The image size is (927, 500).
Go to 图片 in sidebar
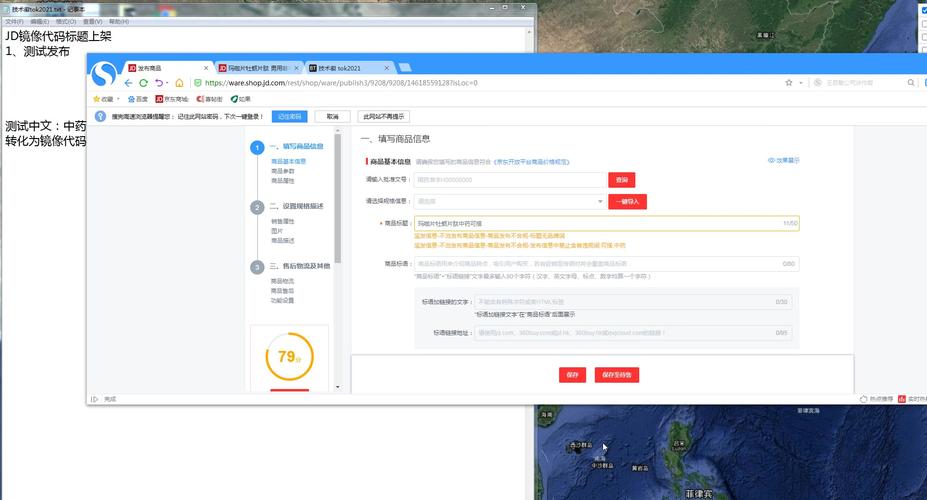(x=277, y=230)
